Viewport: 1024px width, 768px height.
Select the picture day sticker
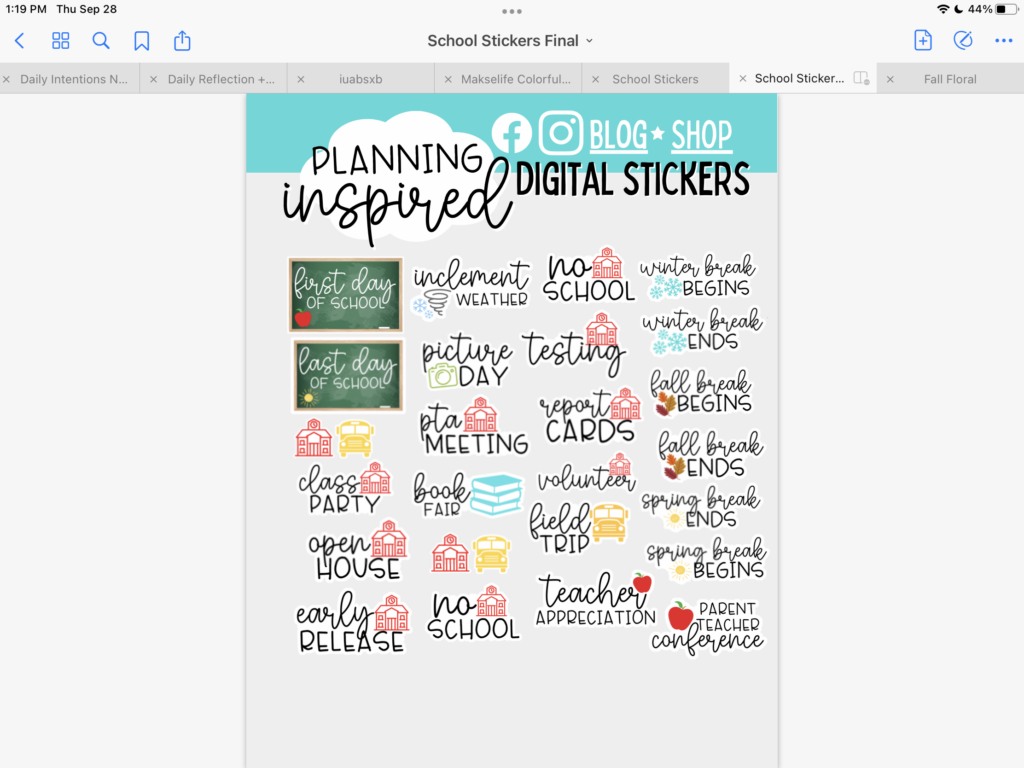tap(466, 363)
